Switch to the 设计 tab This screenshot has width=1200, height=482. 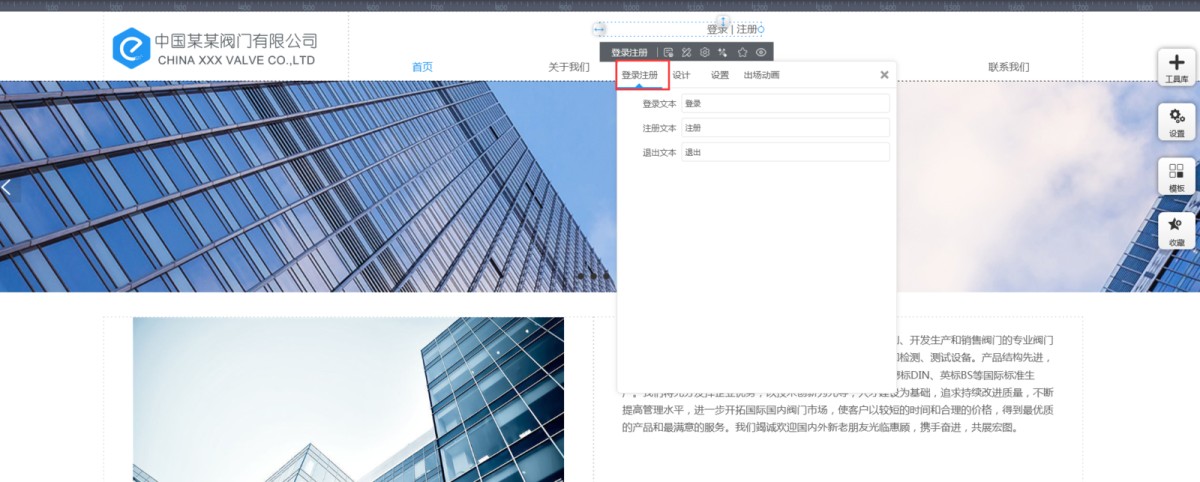[681, 75]
